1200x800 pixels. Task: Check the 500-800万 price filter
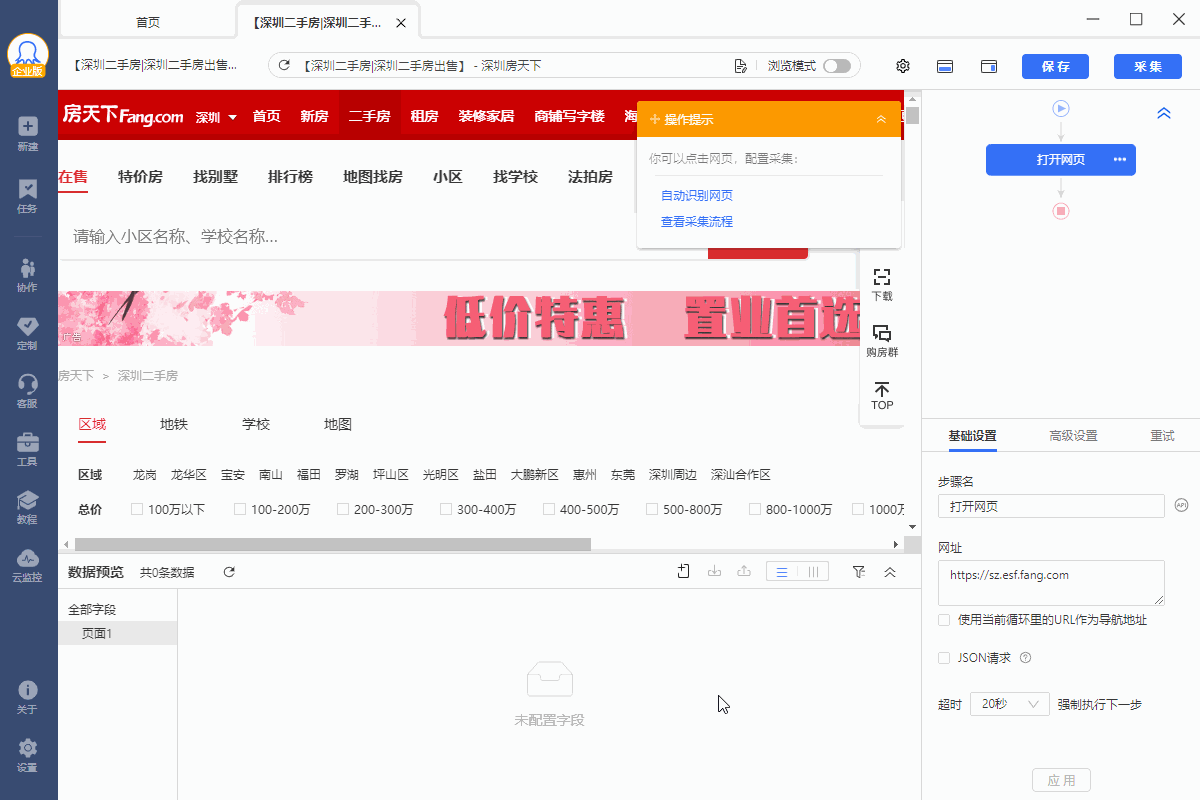point(652,510)
